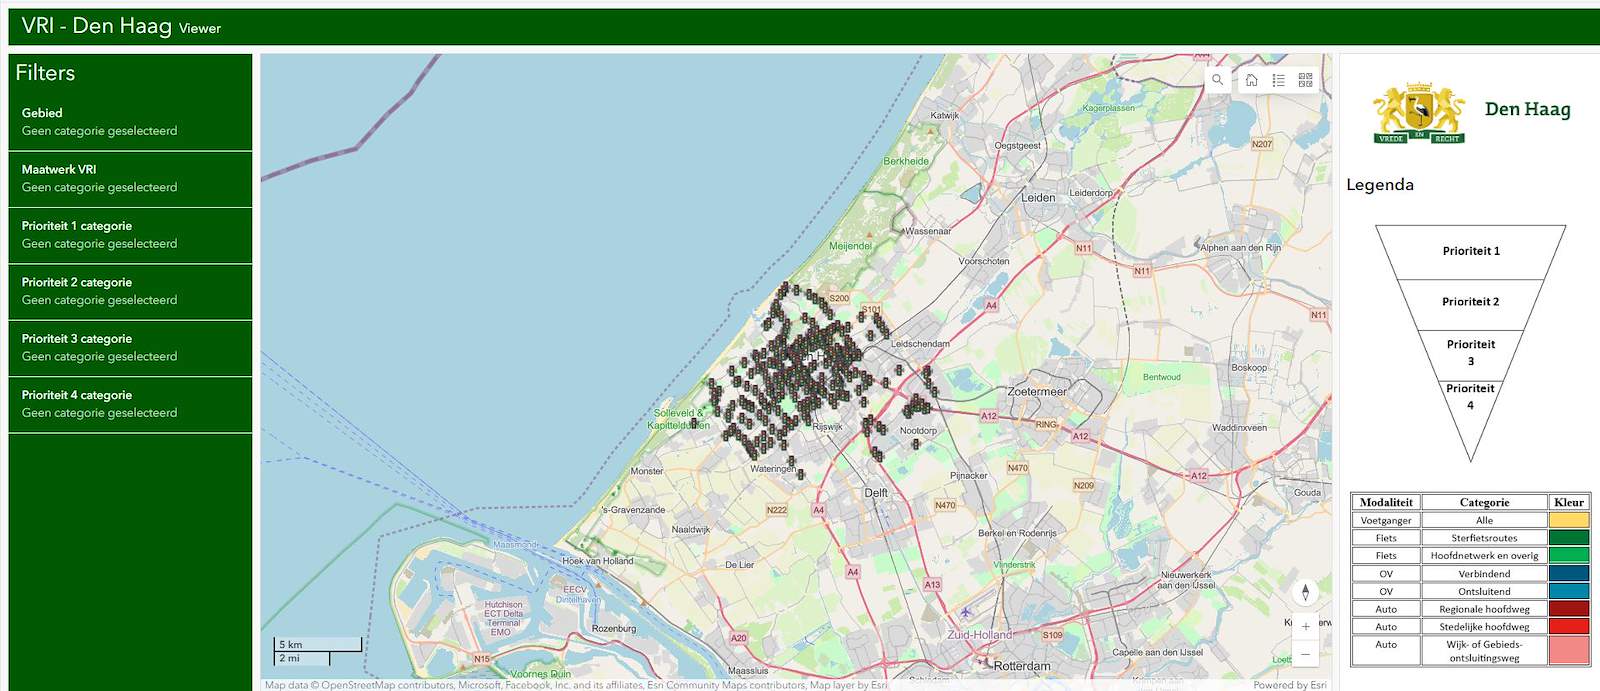Open the Prioriteit 3 categorie filter

click(130, 347)
